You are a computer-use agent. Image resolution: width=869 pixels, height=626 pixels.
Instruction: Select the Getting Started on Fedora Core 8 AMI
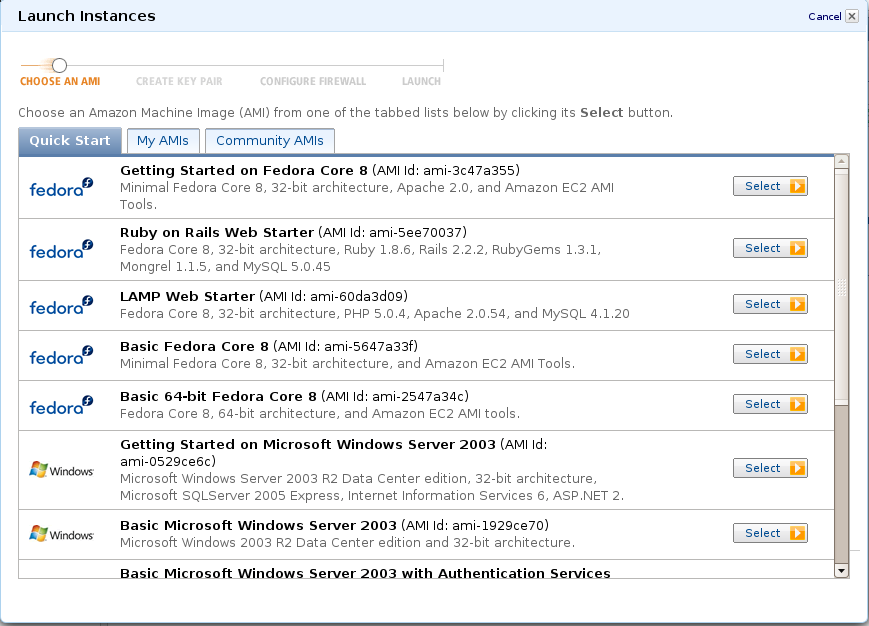tap(770, 186)
